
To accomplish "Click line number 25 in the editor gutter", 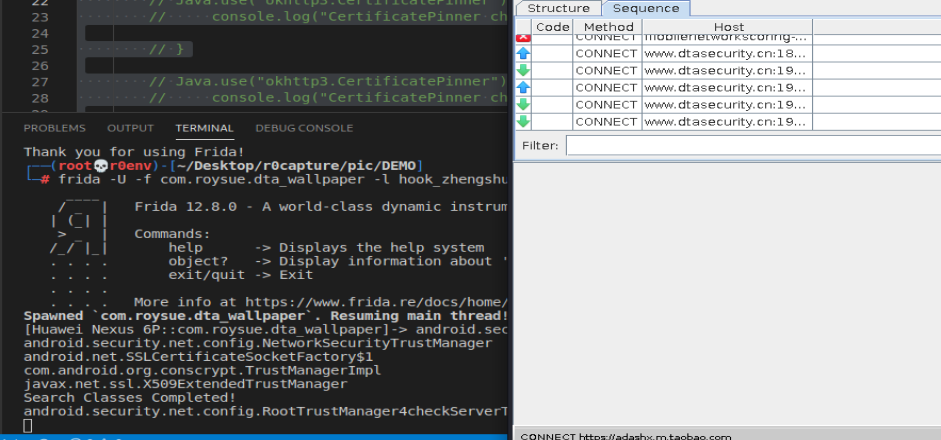I will [40, 49].
